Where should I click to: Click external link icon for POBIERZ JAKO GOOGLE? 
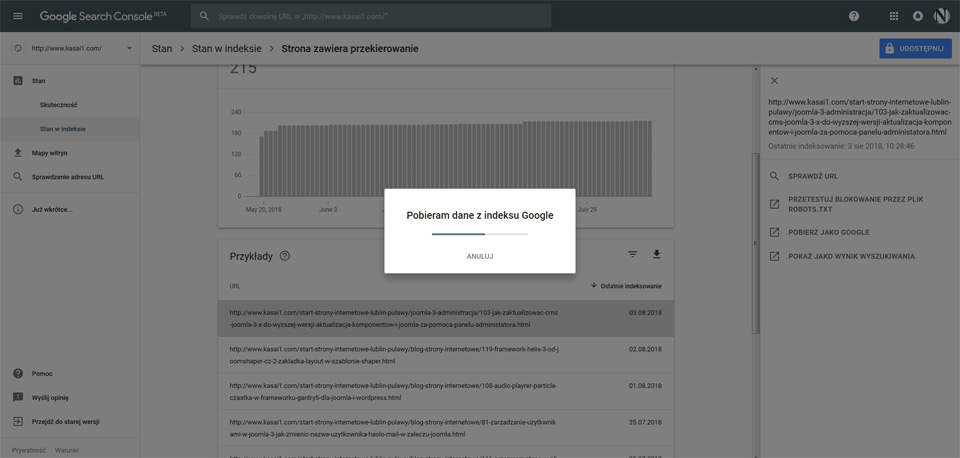click(x=774, y=233)
